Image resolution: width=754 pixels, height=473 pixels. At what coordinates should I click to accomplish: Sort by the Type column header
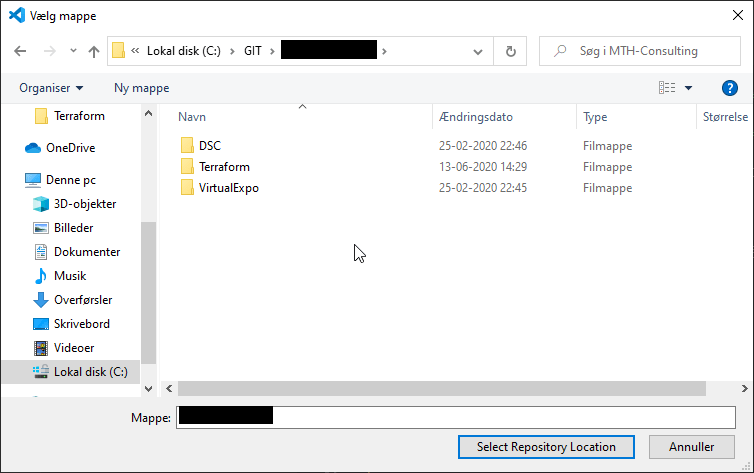pyautogui.click(x=595, y=117)
